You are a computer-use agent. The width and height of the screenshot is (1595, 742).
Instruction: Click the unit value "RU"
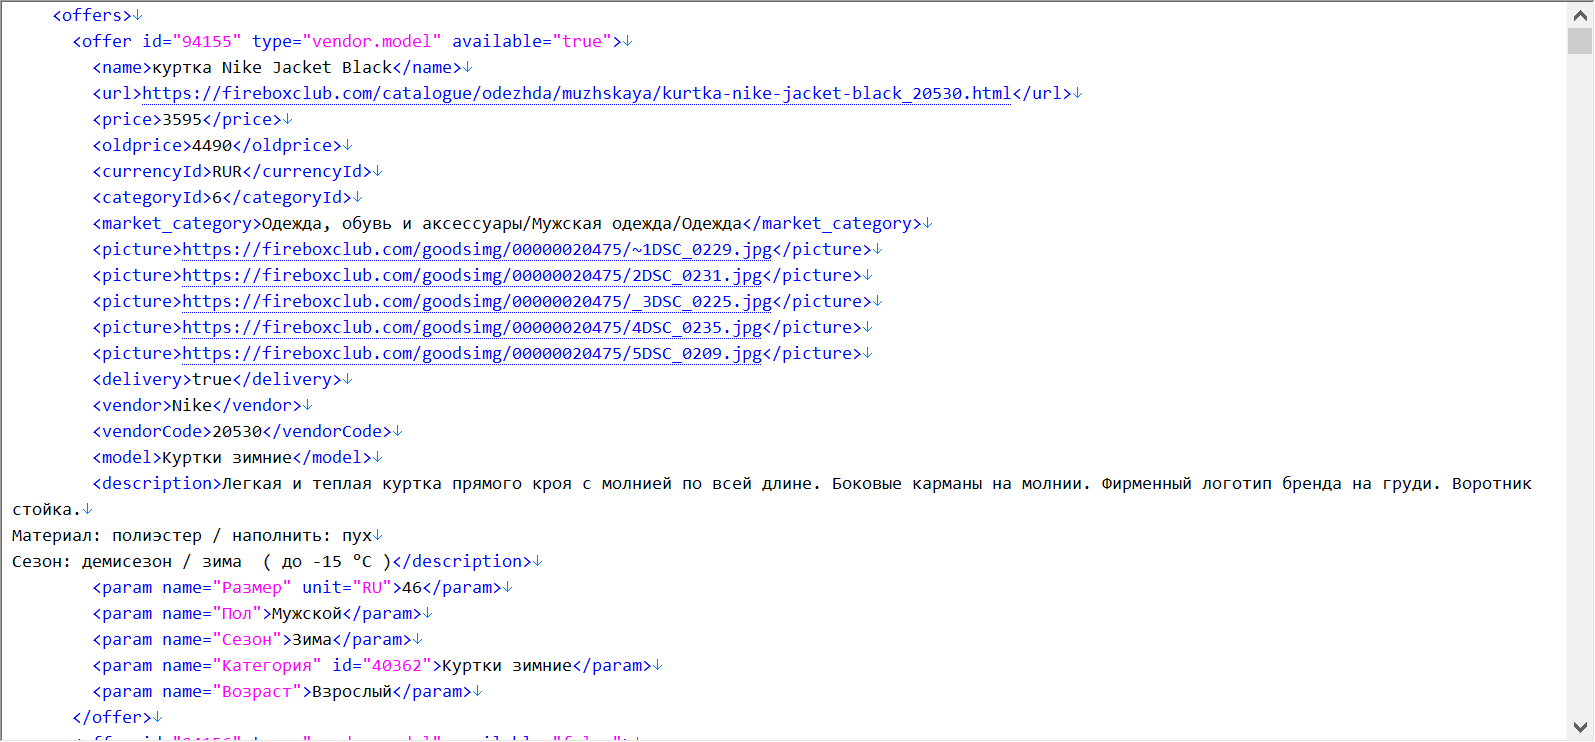point(372,587)
